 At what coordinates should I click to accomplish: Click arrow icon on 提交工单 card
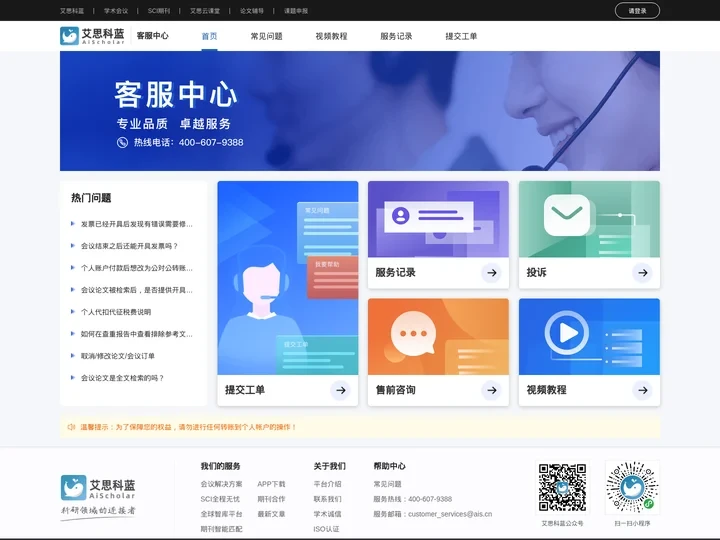(340, 390)
